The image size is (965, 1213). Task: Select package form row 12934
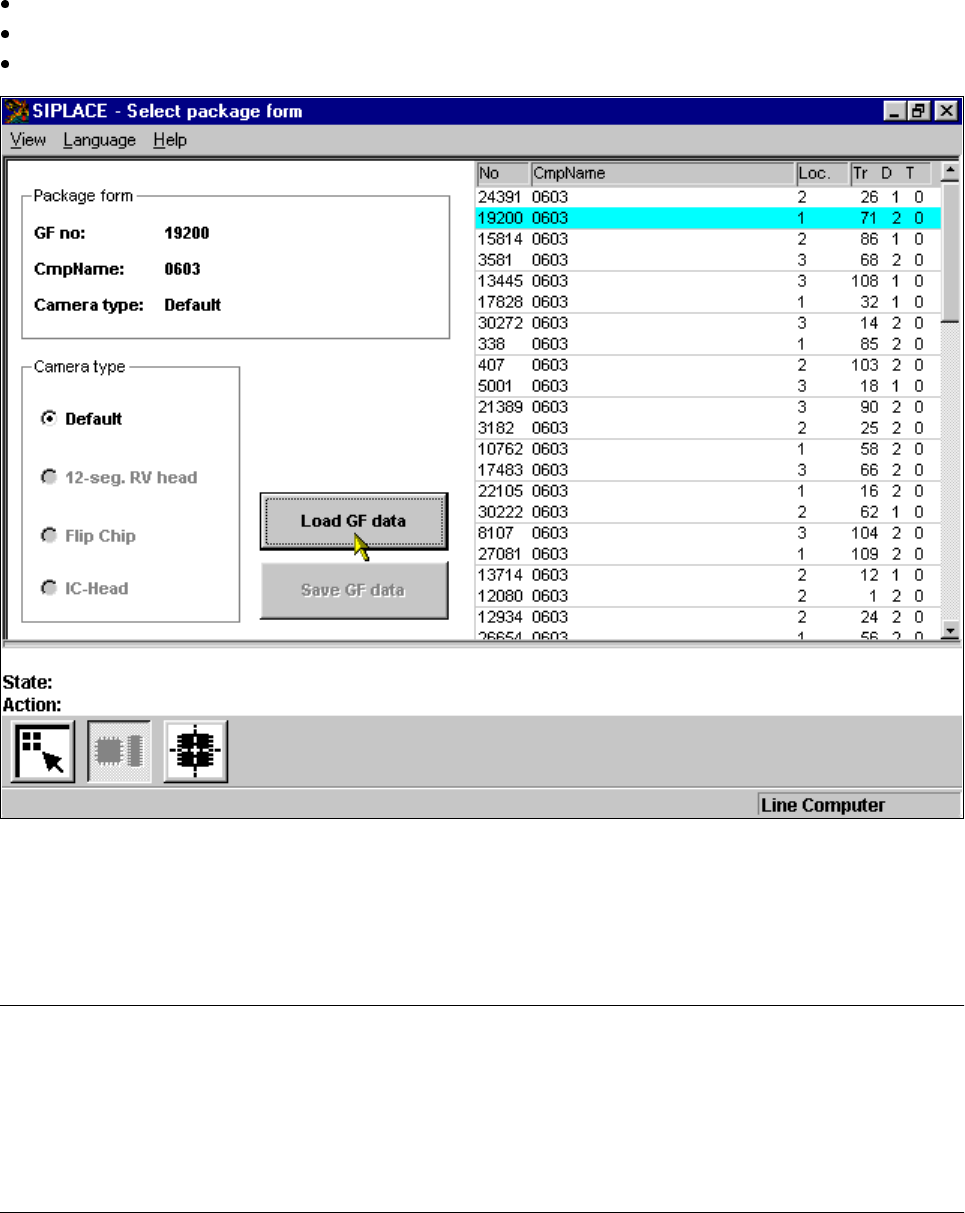(x=708, y=617)
